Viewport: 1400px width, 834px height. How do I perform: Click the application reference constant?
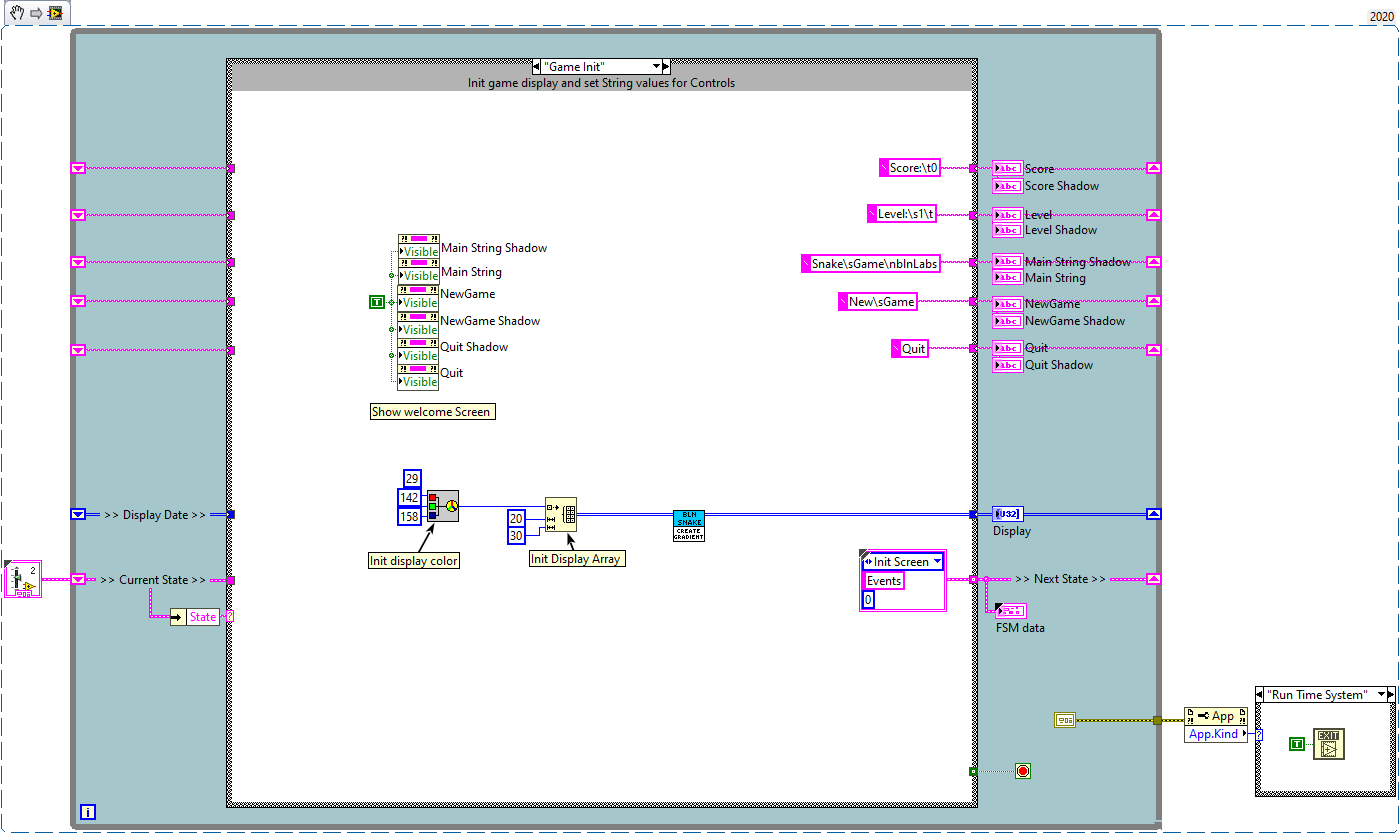click(1064, 720)
